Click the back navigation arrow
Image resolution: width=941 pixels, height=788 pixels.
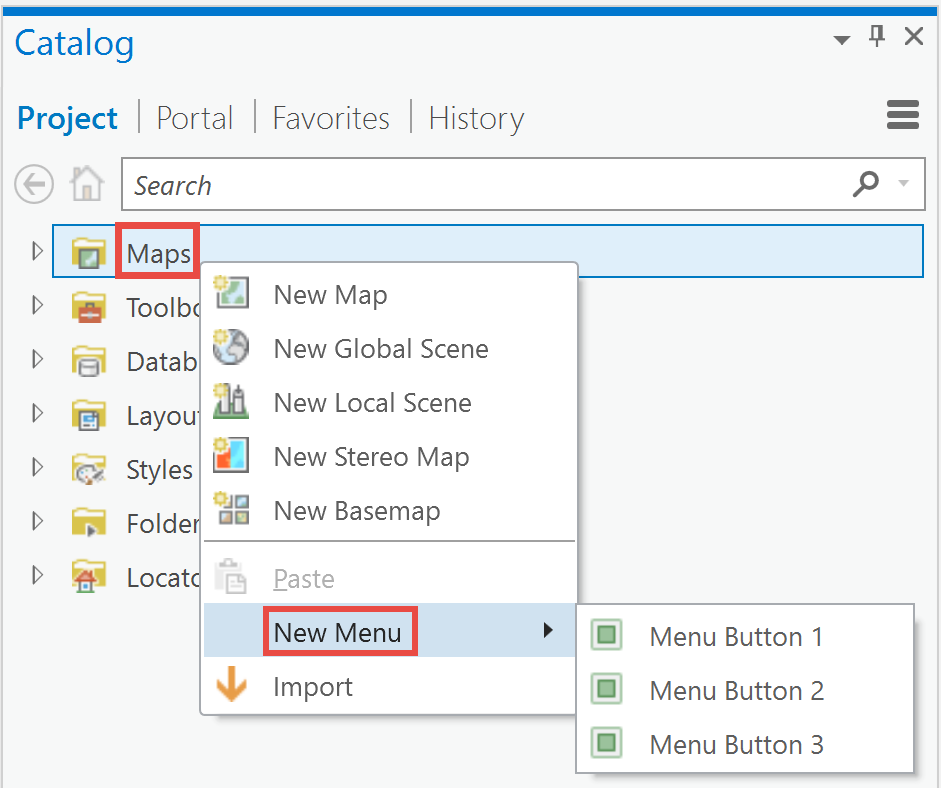34,184
